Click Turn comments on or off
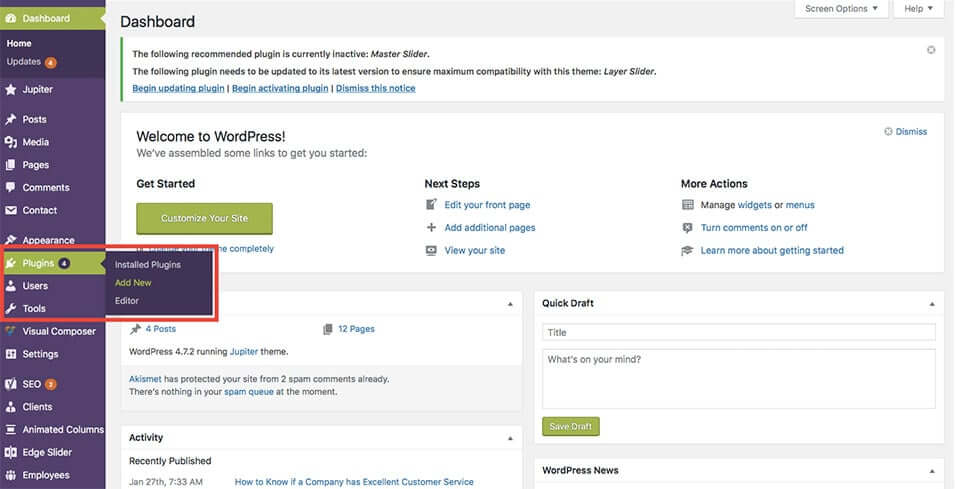Image resolution: width=955 pixels, height=489 pixels. 754,227
